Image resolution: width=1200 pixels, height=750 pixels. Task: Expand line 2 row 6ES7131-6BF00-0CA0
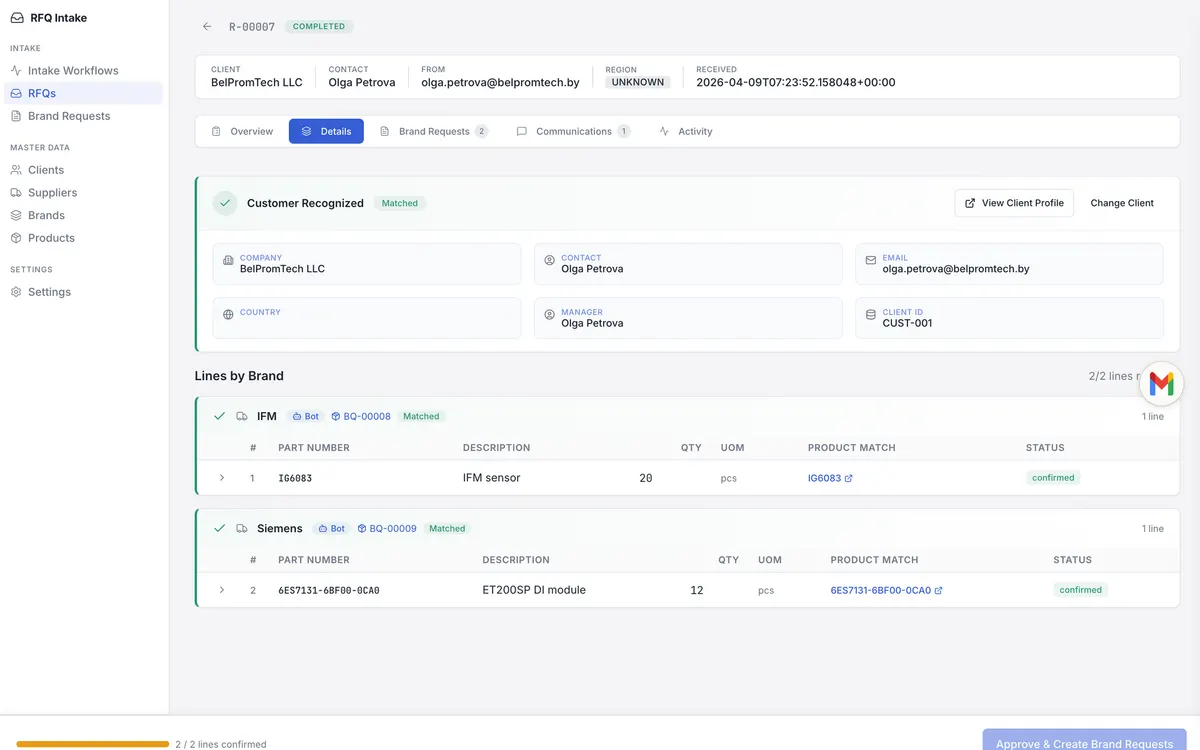[222, 590]
